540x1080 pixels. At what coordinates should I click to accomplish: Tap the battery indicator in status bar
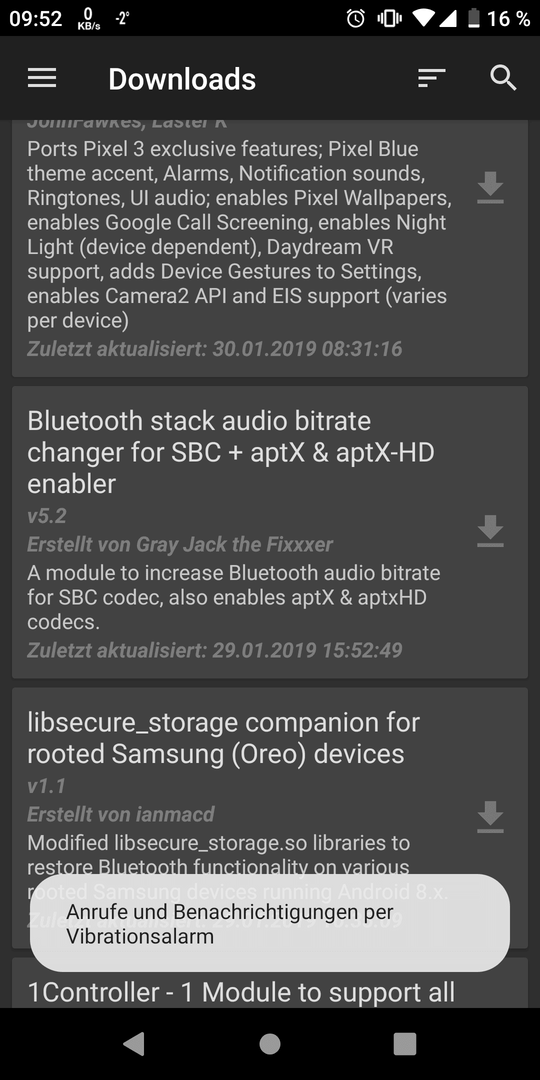[x=474, y=19]
